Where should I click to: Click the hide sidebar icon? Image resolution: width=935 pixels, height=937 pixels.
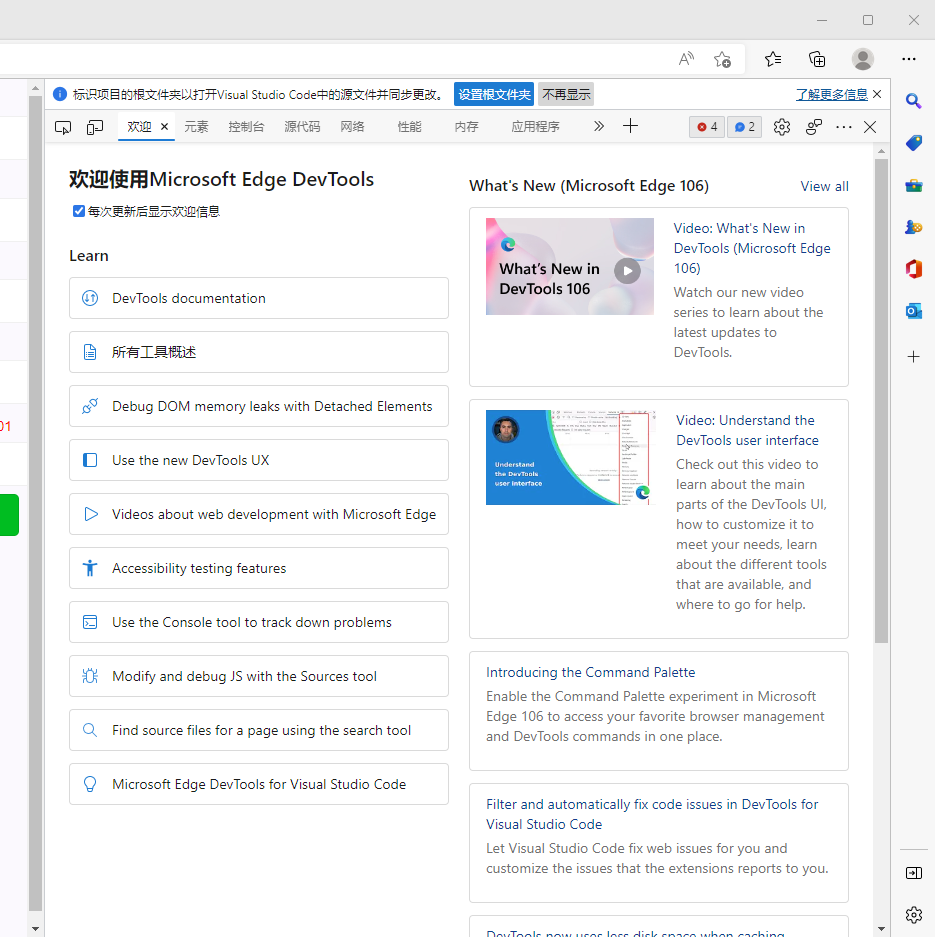[913, 873]
